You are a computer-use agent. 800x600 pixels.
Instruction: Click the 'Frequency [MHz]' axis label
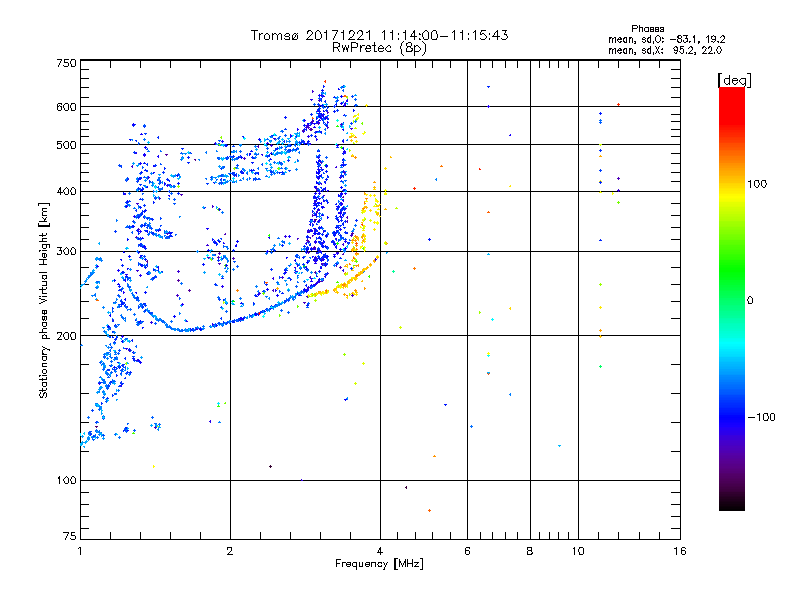point(379,564)
